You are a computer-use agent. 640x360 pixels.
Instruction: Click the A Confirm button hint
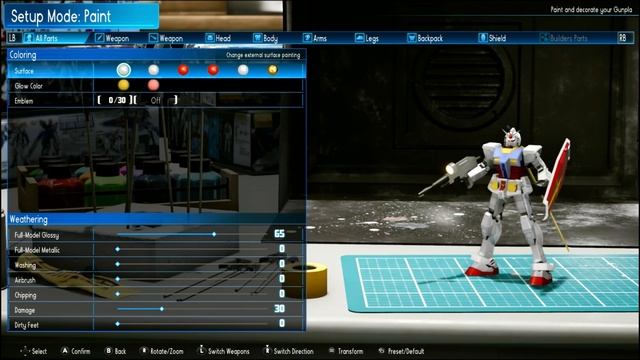pos(76,351)
